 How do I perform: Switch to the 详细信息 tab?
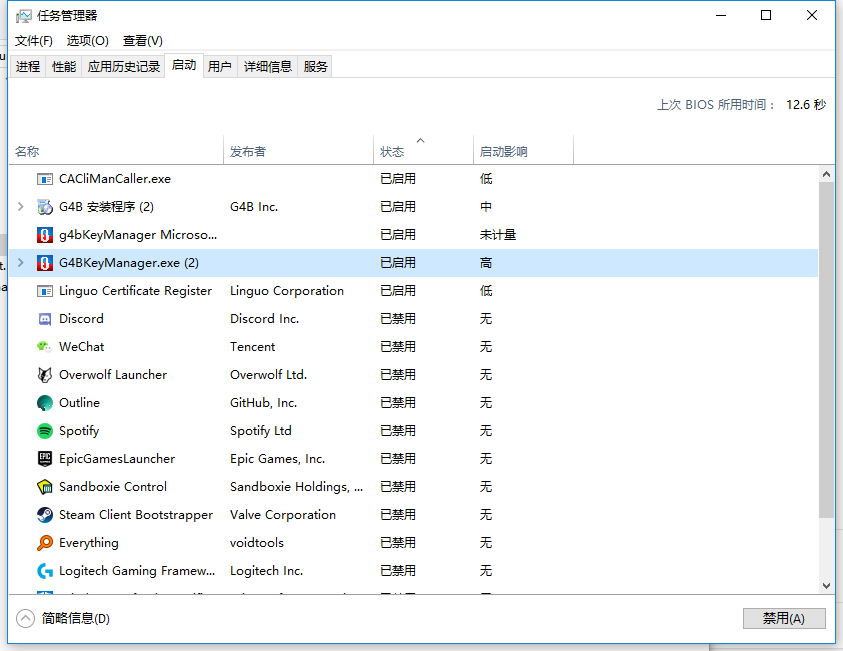click(268, 67)
